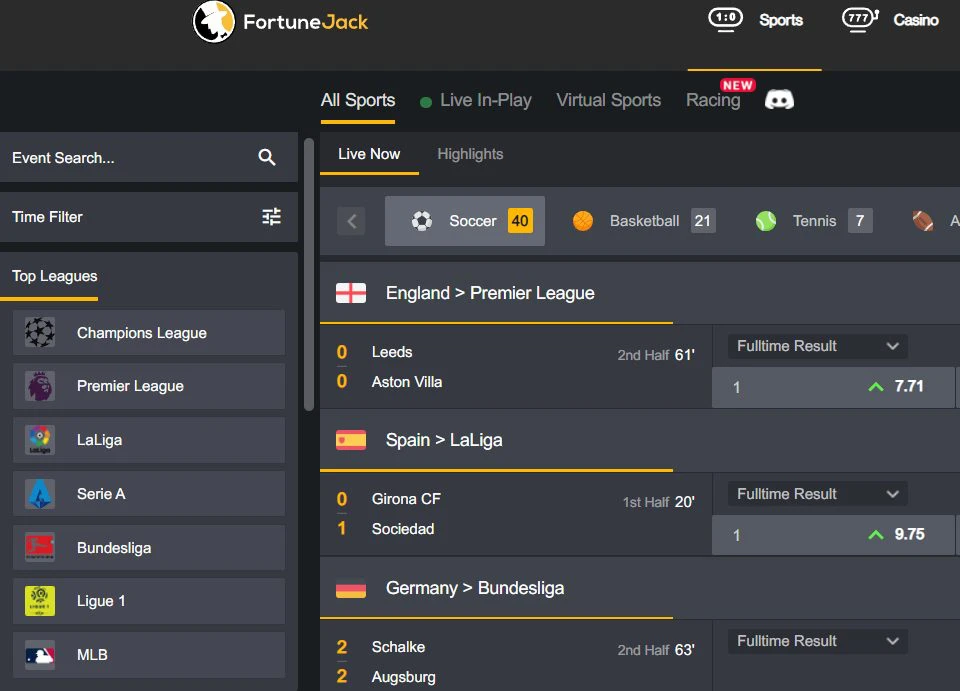Open Bundesliga from Top Leagues
960x691 pixels.
(x=149, y=547)
